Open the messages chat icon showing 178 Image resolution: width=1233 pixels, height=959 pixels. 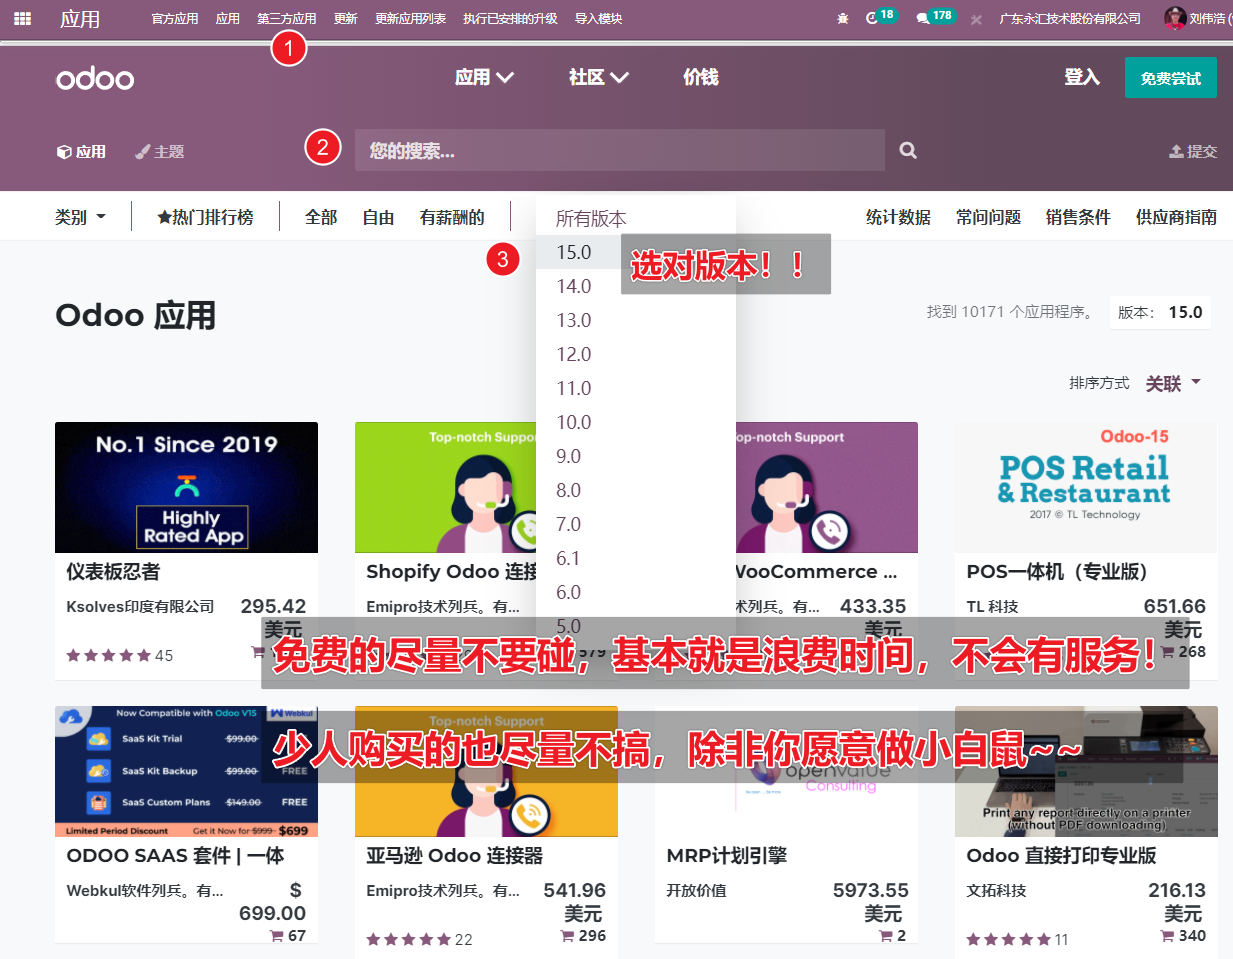[x=922, y=18]
